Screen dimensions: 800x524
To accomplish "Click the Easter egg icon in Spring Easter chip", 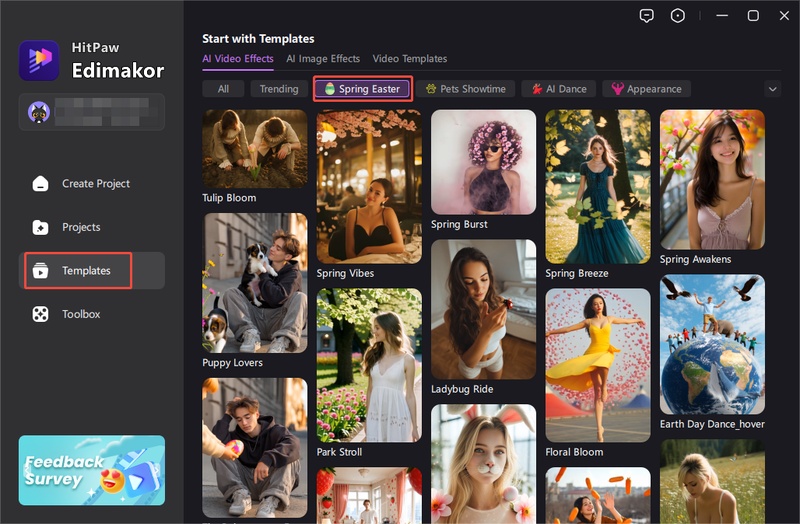I will coord(330,89).
